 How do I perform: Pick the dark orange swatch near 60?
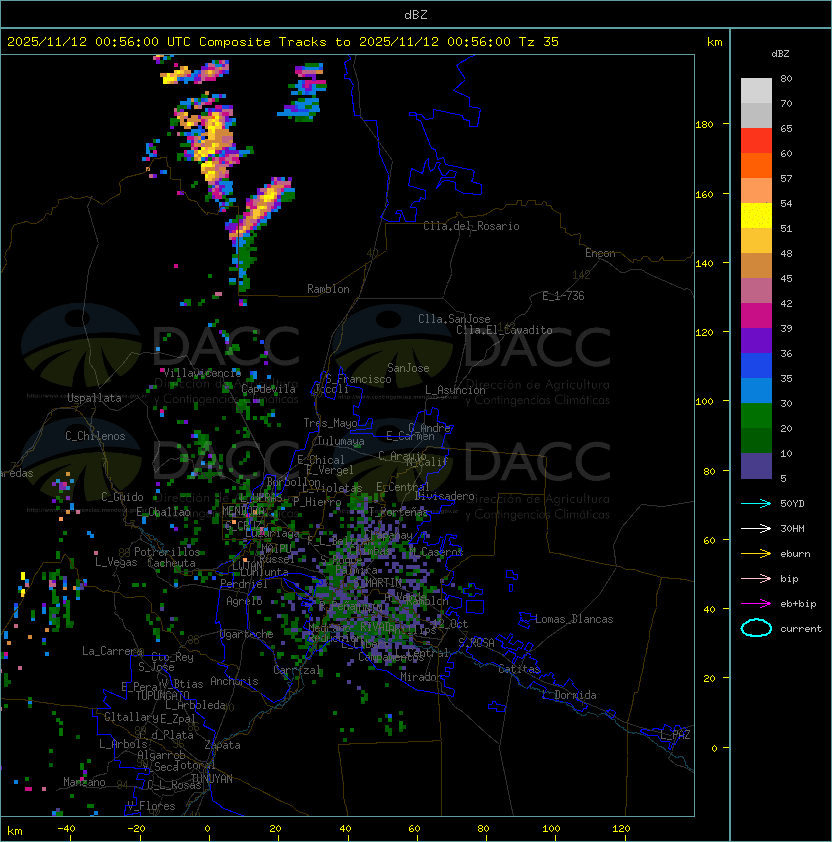coord(756,165)
